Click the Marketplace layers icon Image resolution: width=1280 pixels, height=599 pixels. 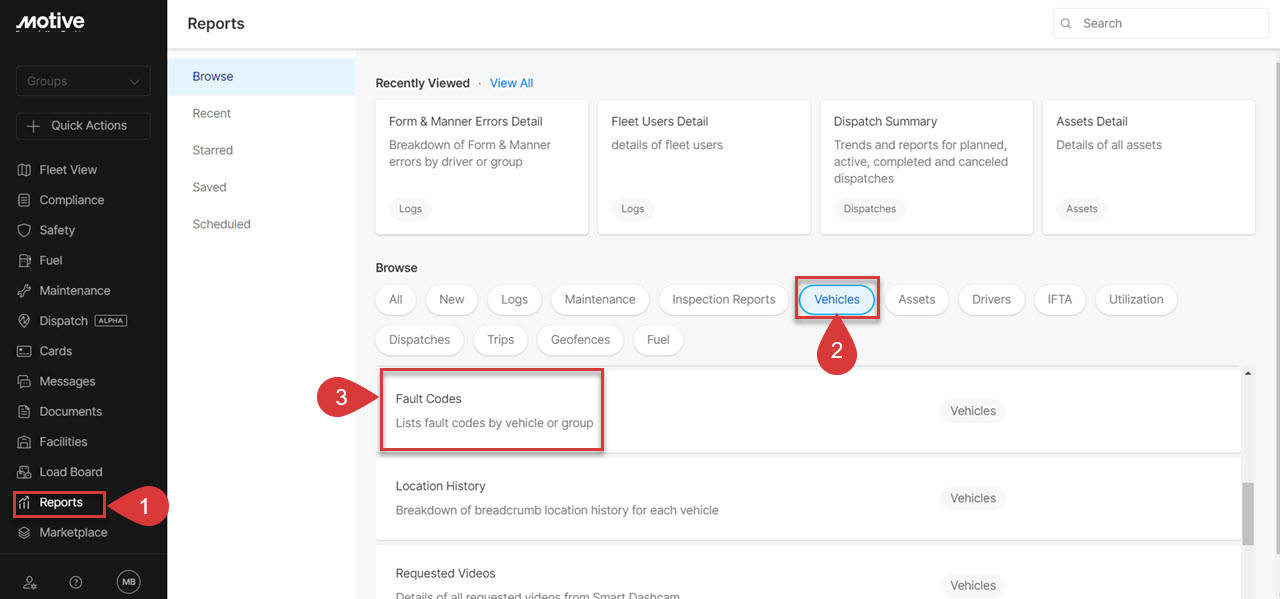[x=25, y=533]
